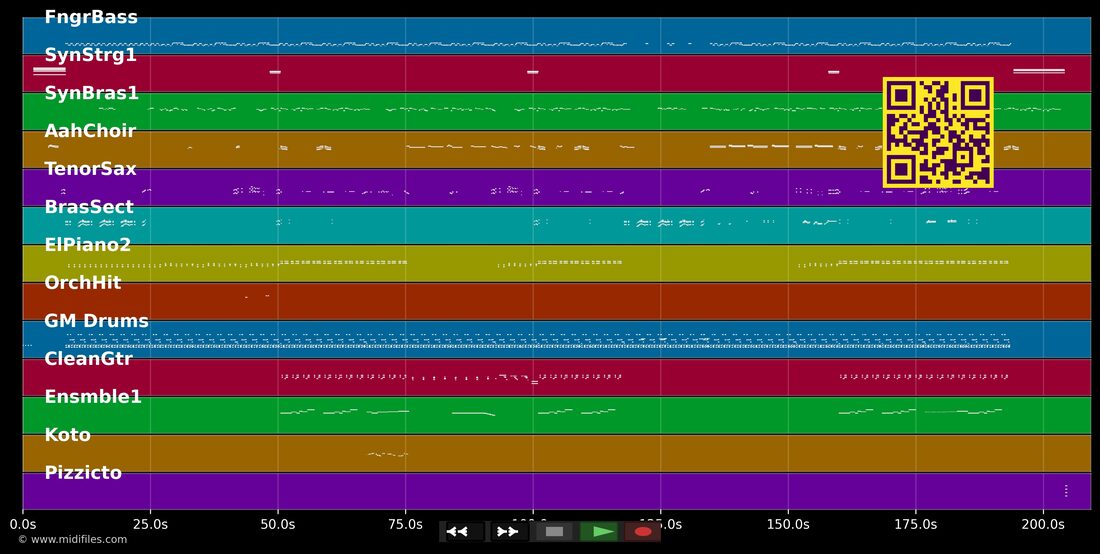
Task: Click the yellow QR code
Action: [938, 133]
